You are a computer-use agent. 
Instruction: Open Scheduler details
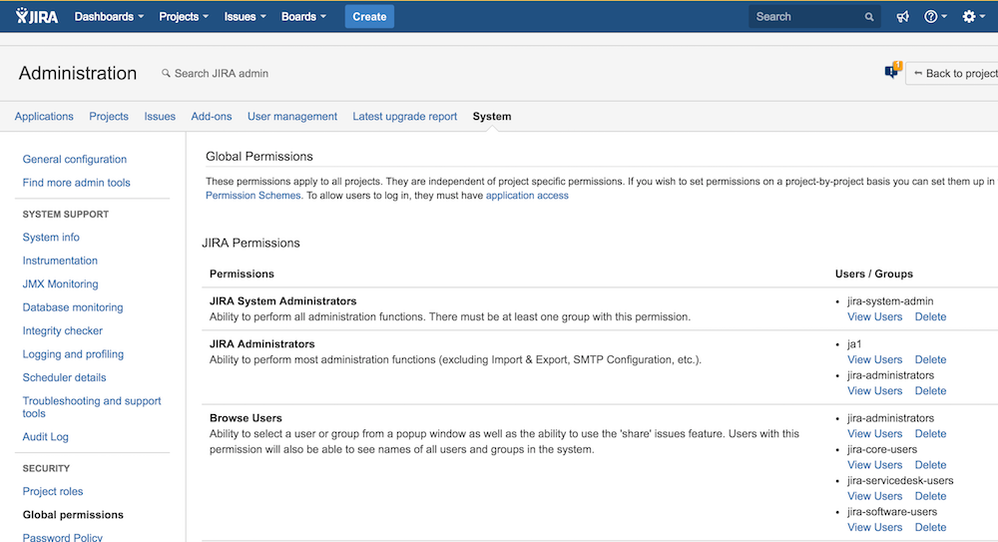click(x=64, y=378)
